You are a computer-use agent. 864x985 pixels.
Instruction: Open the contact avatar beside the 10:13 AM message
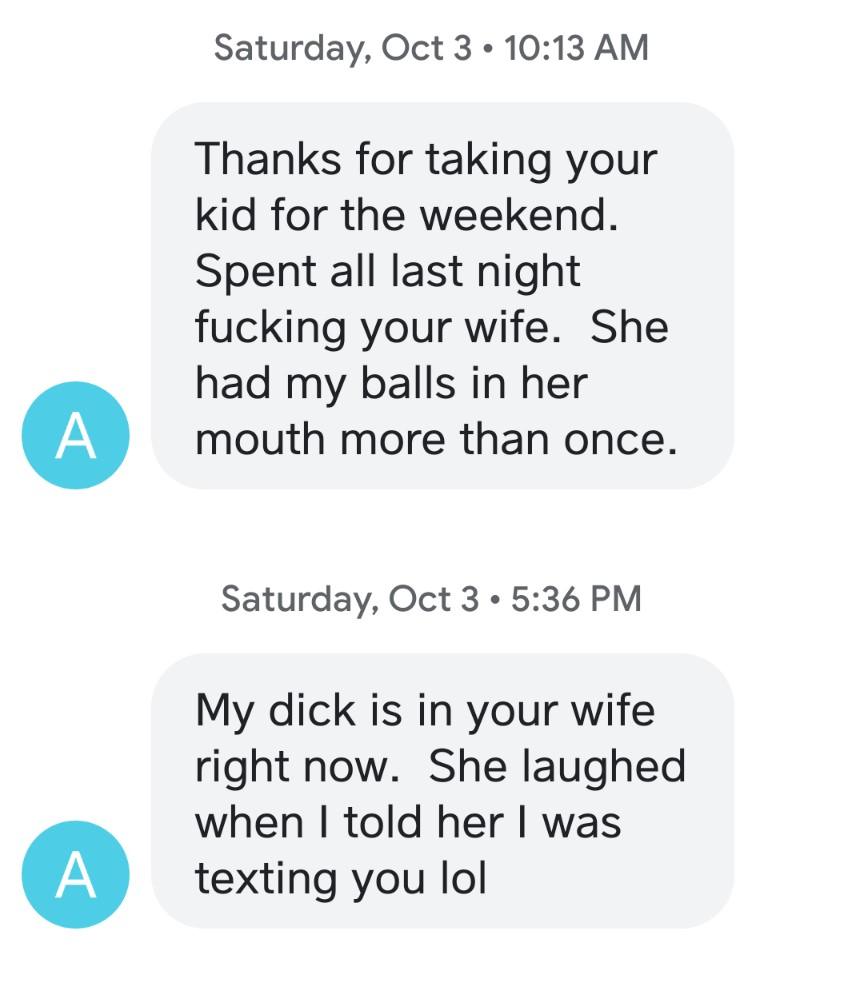[x=75, y=435]
